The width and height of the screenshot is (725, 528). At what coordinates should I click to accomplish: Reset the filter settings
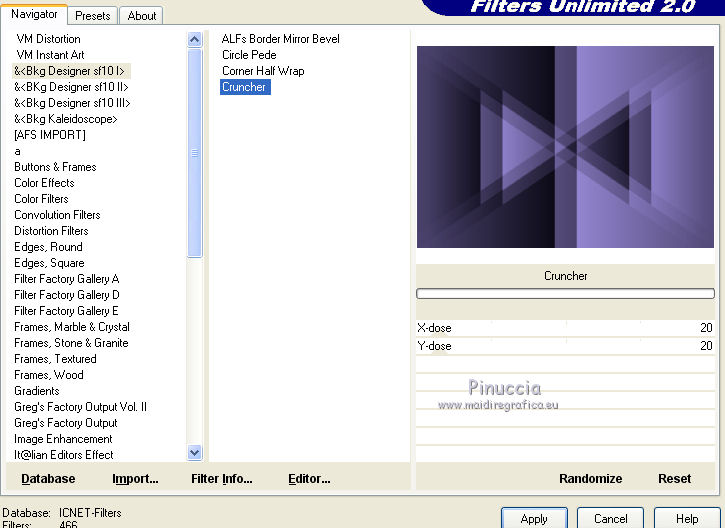click(674, 479)
